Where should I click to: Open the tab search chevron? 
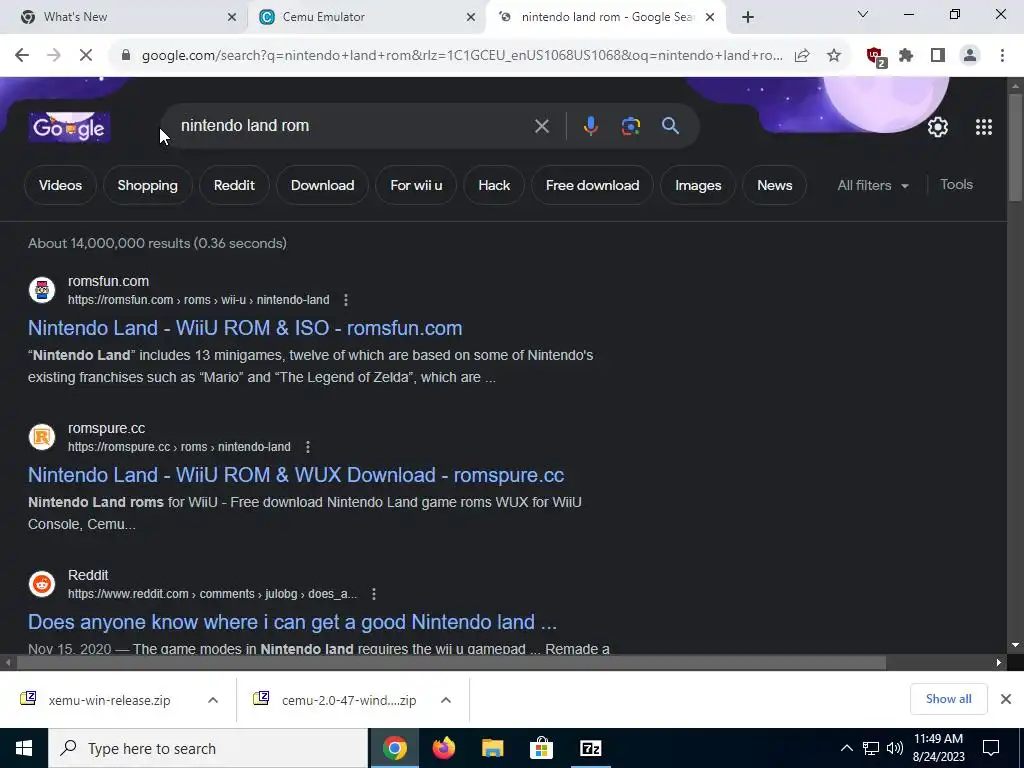(863, 14)
